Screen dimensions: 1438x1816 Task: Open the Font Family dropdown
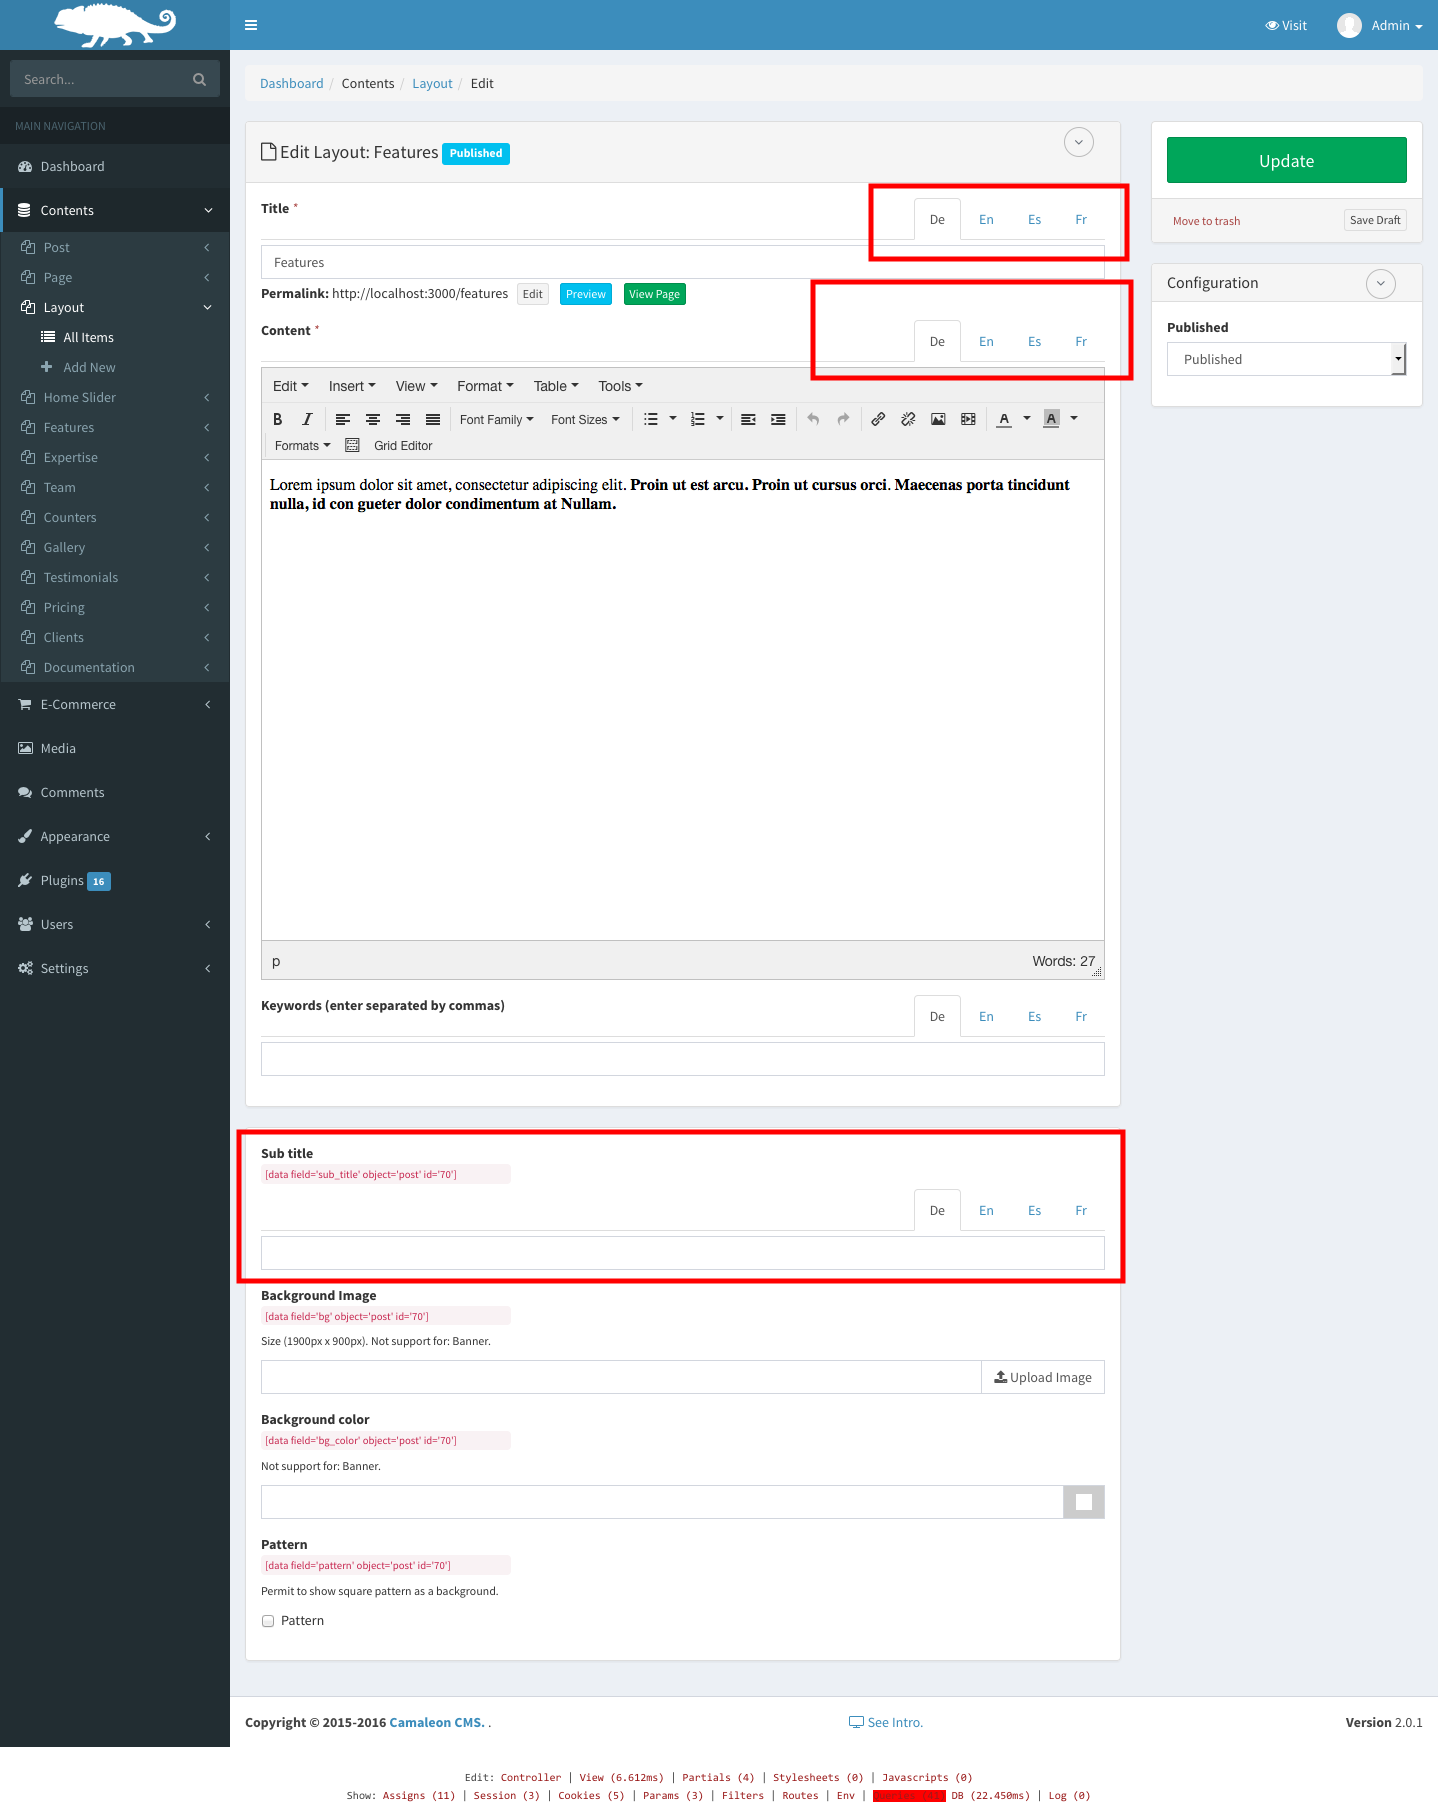496,420
